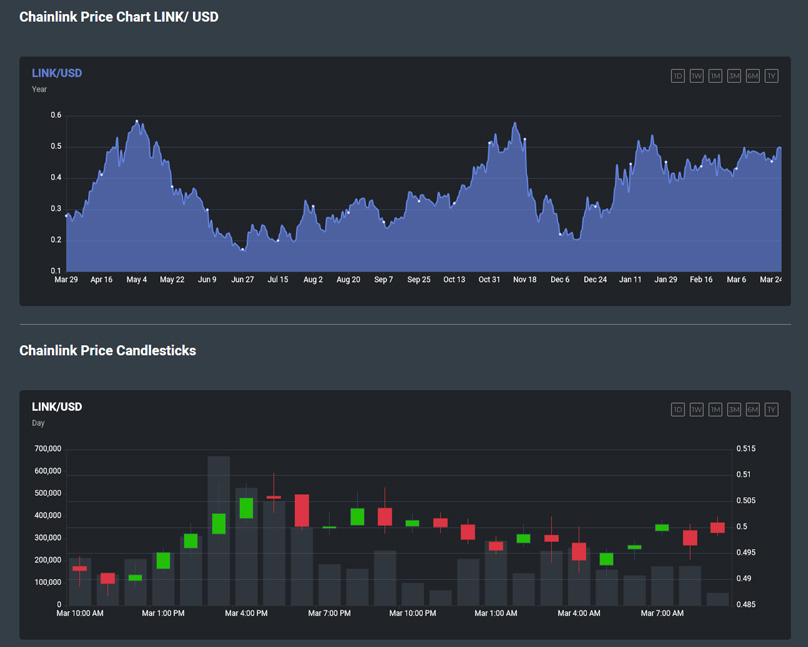
Task: Click the 'May 4' x-axis label
Action: [x=137, y=280]
